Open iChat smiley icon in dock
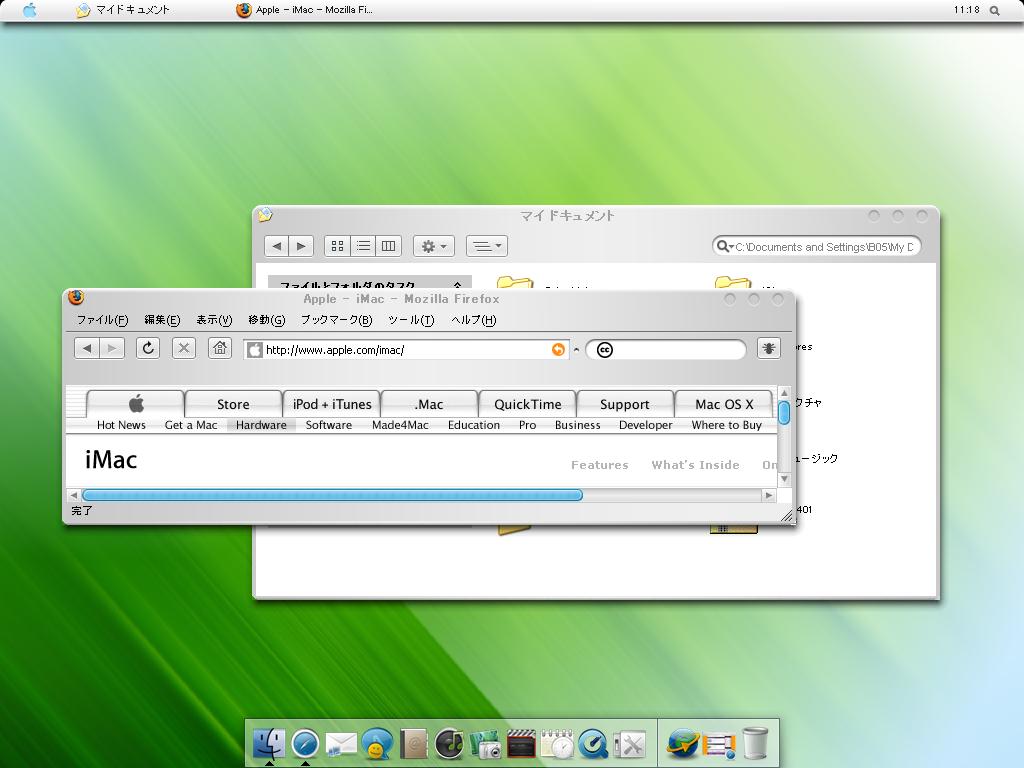The height and width of the screenshot is (768, 1024). (377, 744)
